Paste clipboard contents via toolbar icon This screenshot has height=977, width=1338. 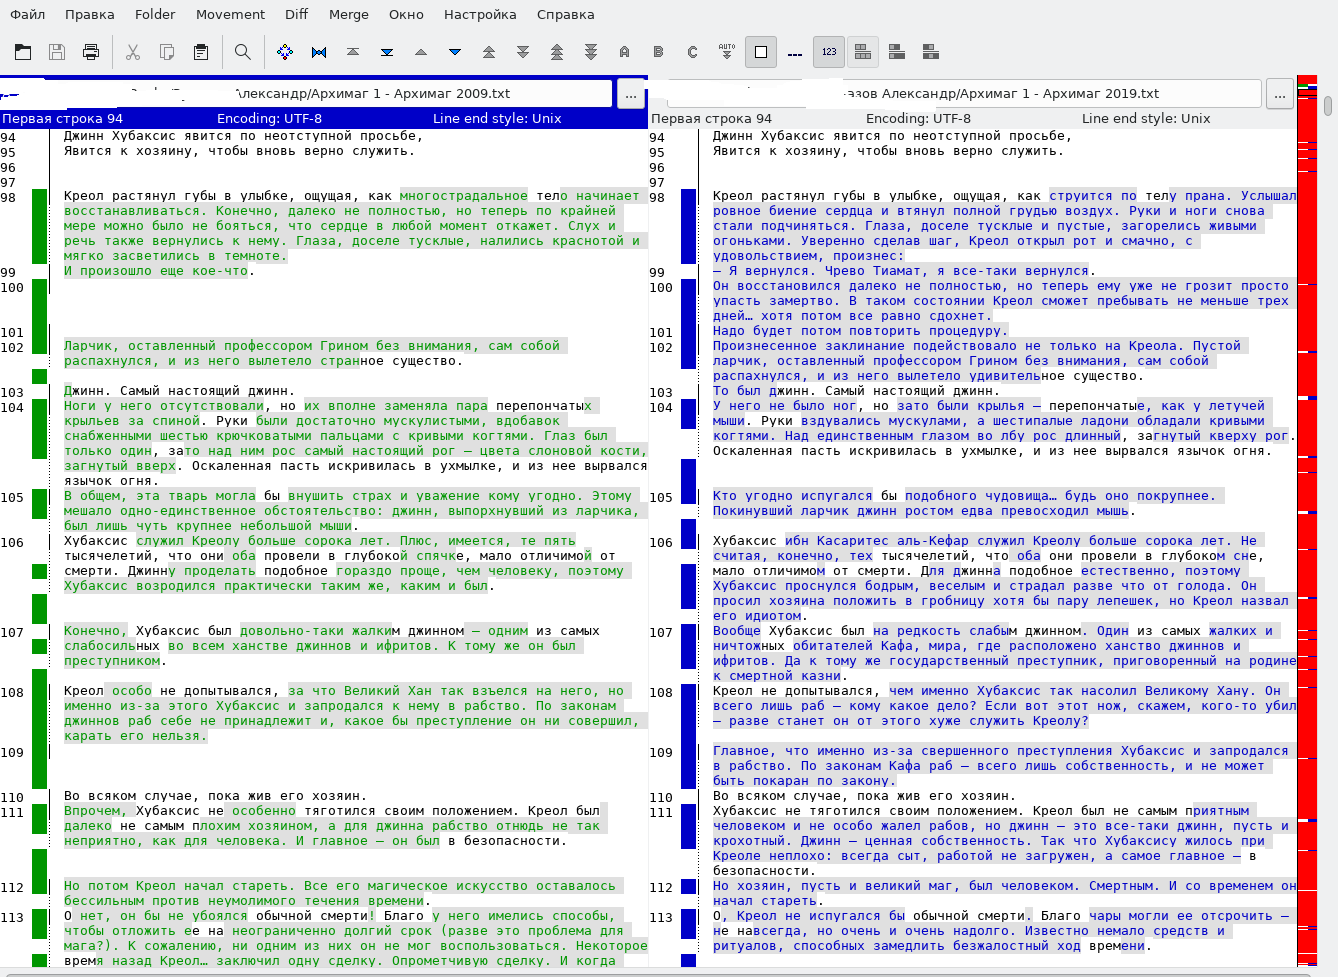click(x=201, y=52)
